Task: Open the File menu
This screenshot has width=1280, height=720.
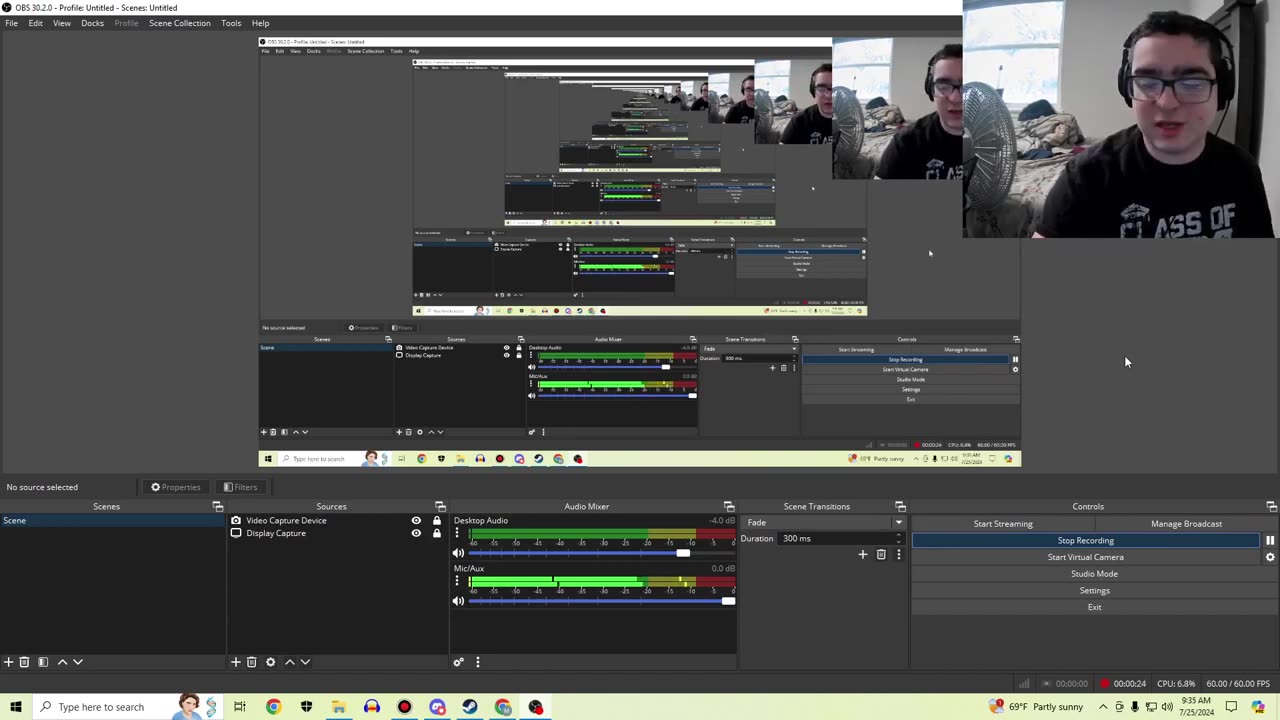Action: point(11,23)
